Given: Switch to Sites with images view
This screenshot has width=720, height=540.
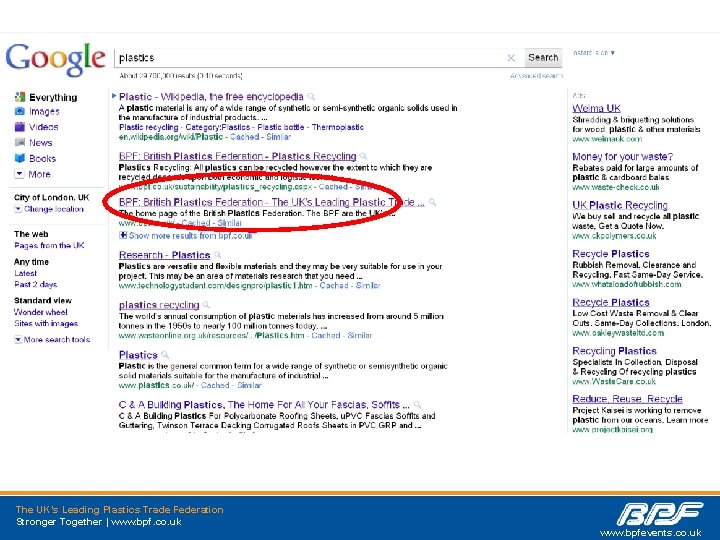Looking at the screenshot, I should point(46,323).
